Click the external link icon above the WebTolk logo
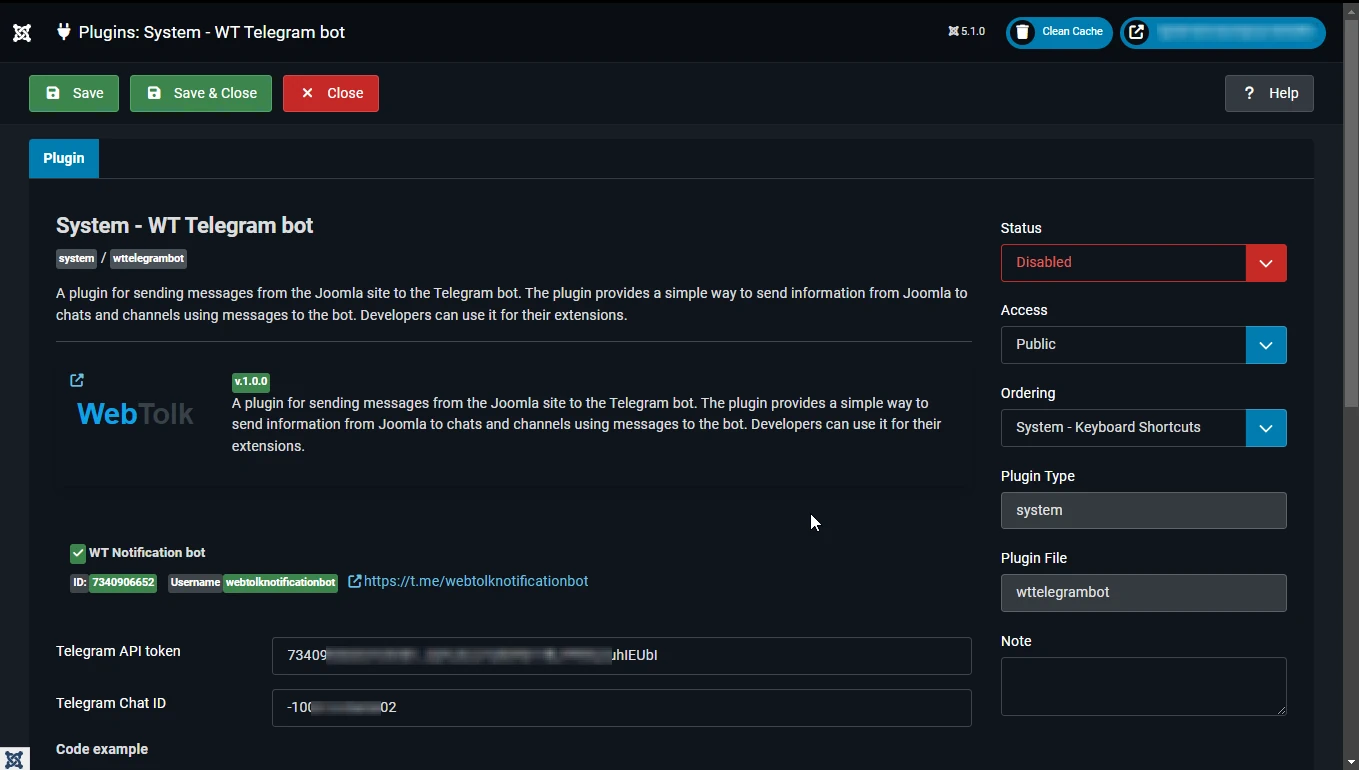 (x=77, y=380)
